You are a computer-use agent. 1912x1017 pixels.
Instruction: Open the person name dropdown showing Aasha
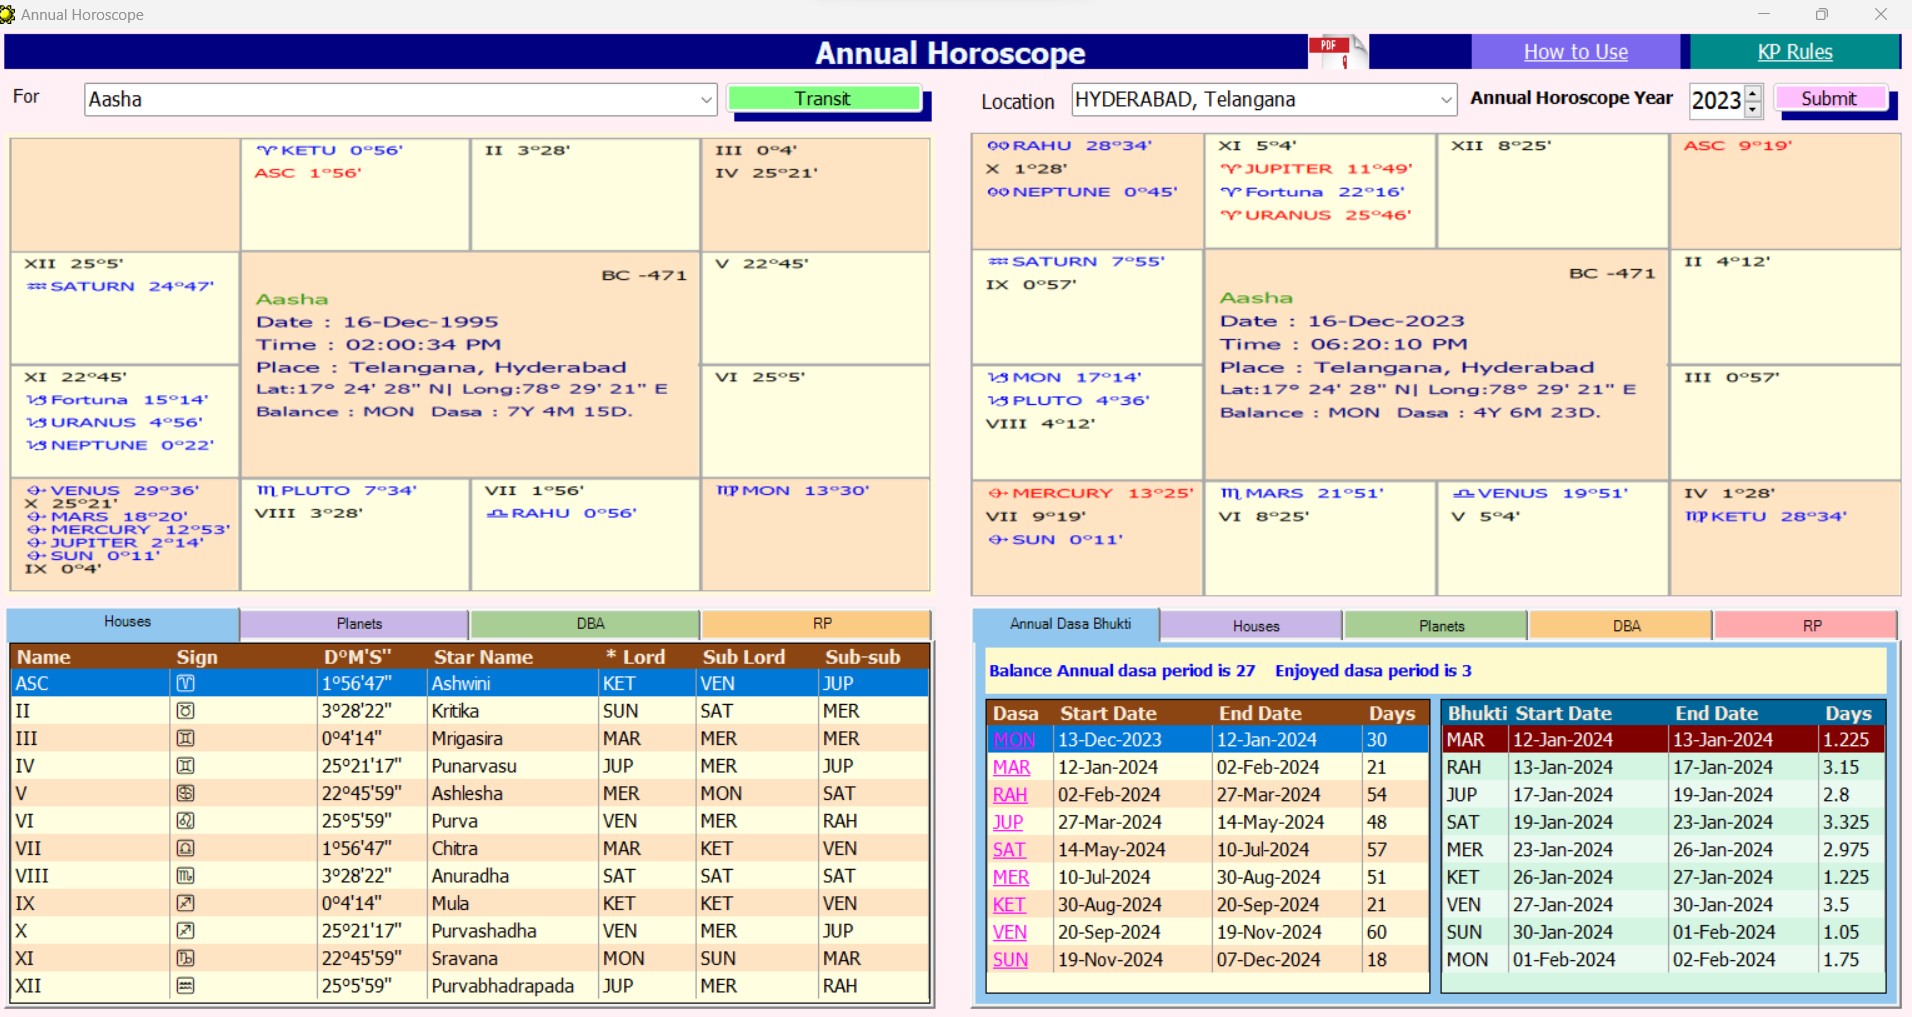706,100
